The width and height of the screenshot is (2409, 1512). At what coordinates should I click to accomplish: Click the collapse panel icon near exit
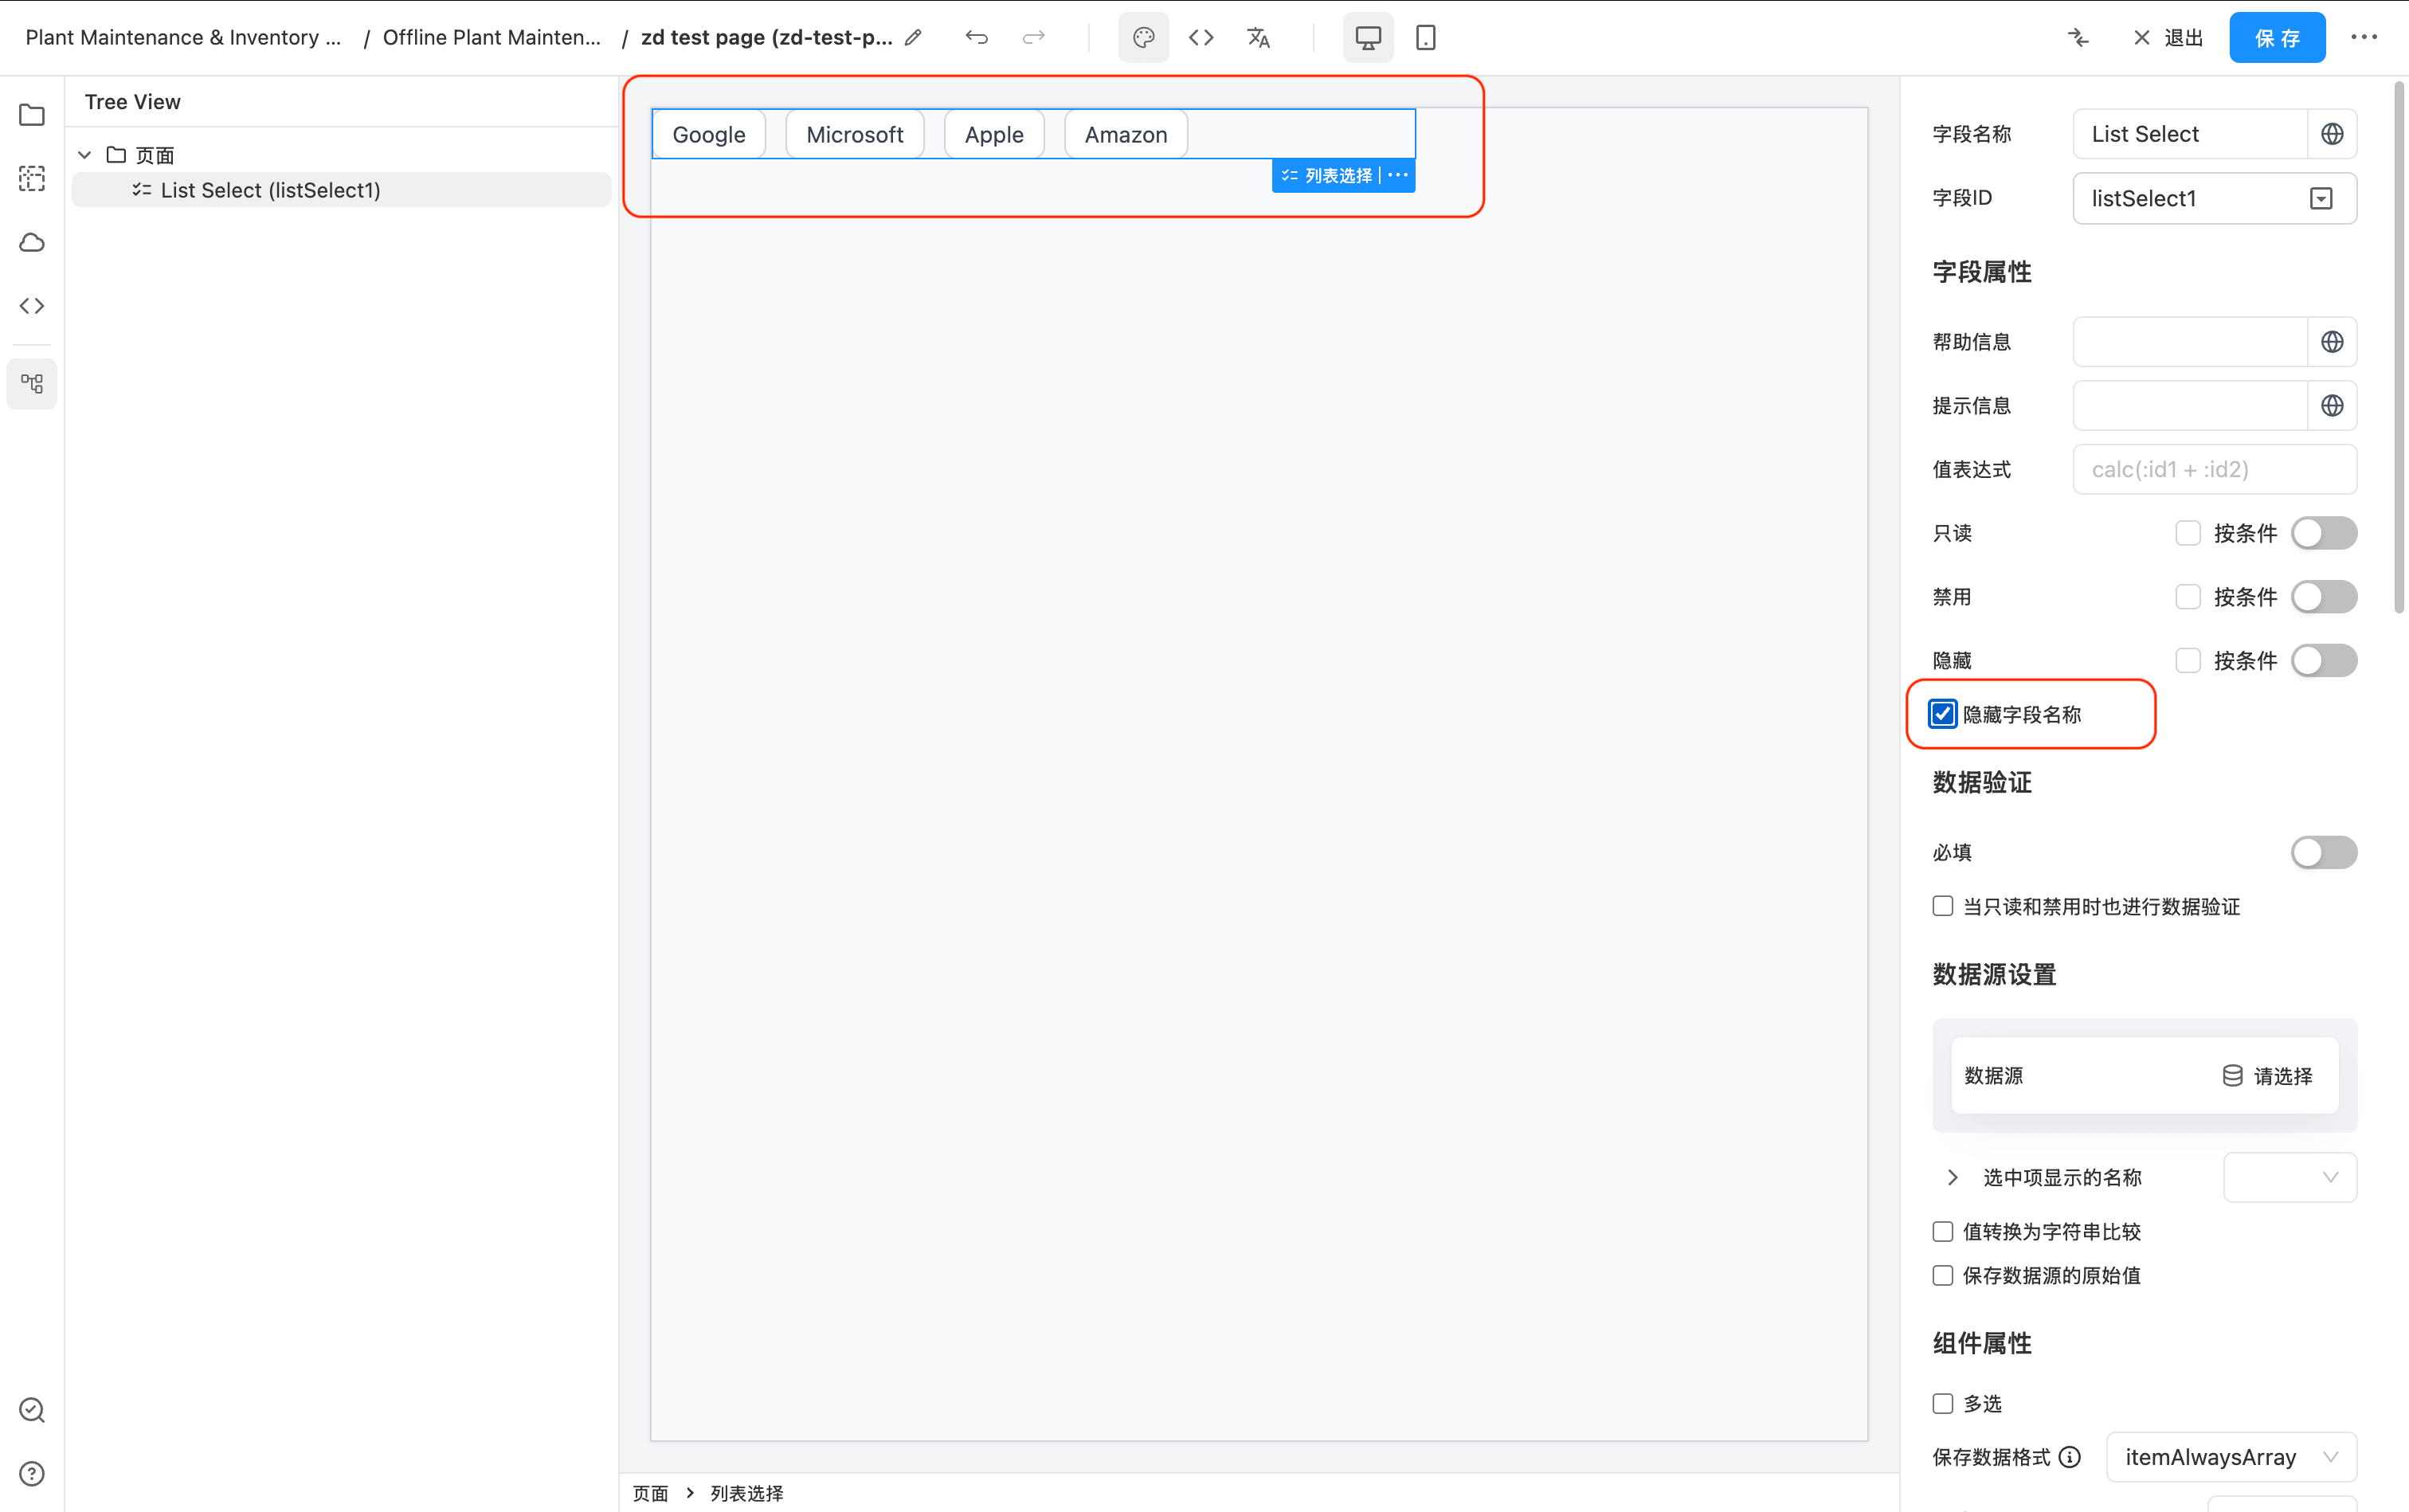(x=2079, y=38)
